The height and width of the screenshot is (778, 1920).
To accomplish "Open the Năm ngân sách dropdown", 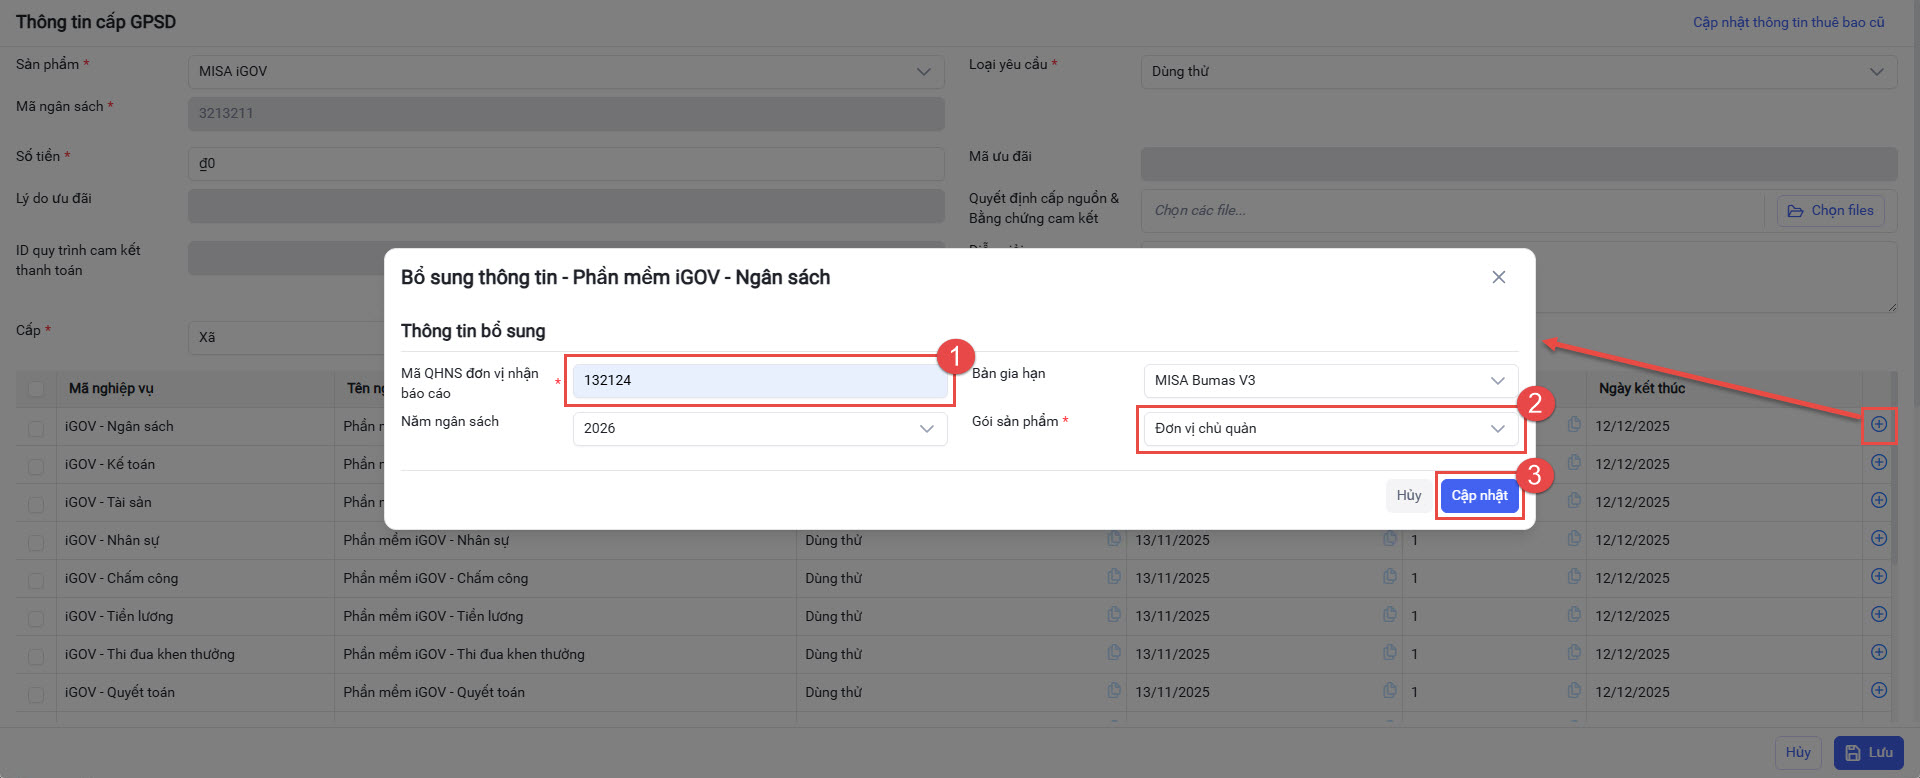I will [x=759, y=428].
